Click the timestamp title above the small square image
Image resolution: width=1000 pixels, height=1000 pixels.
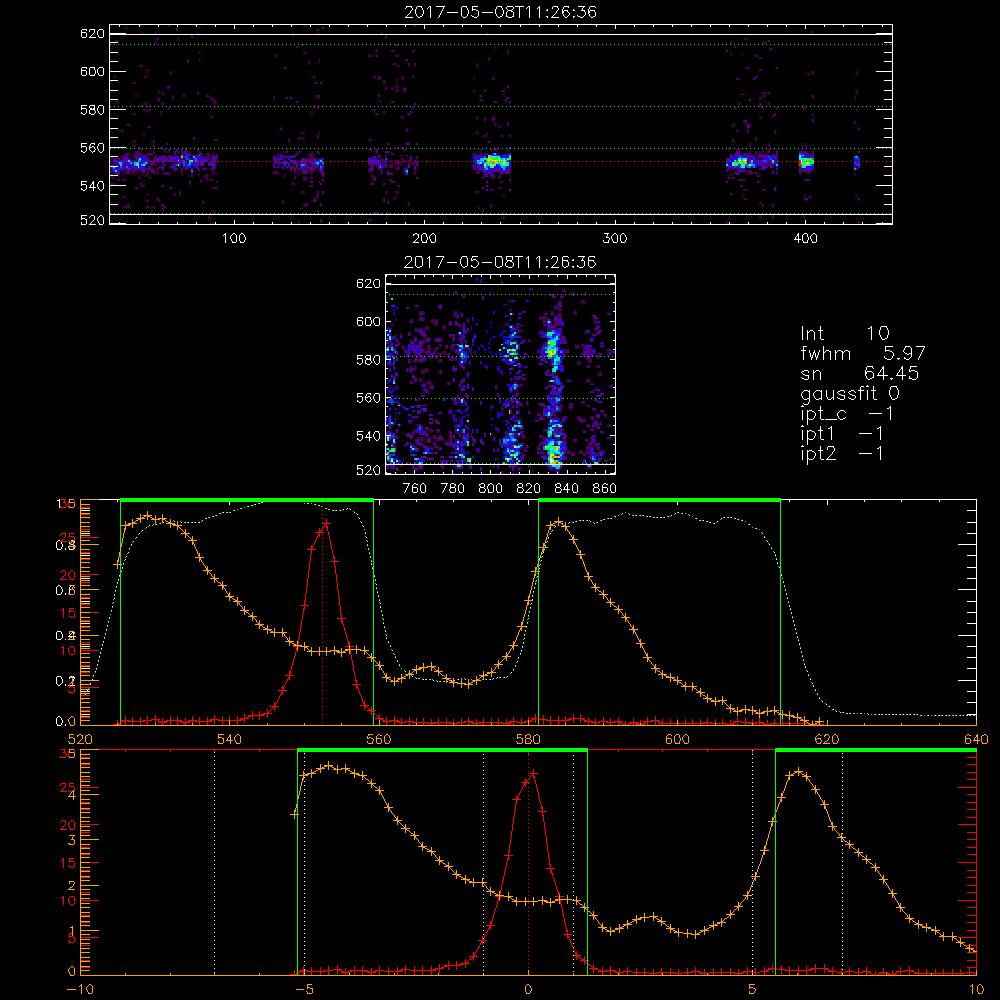tap(500, 262)
